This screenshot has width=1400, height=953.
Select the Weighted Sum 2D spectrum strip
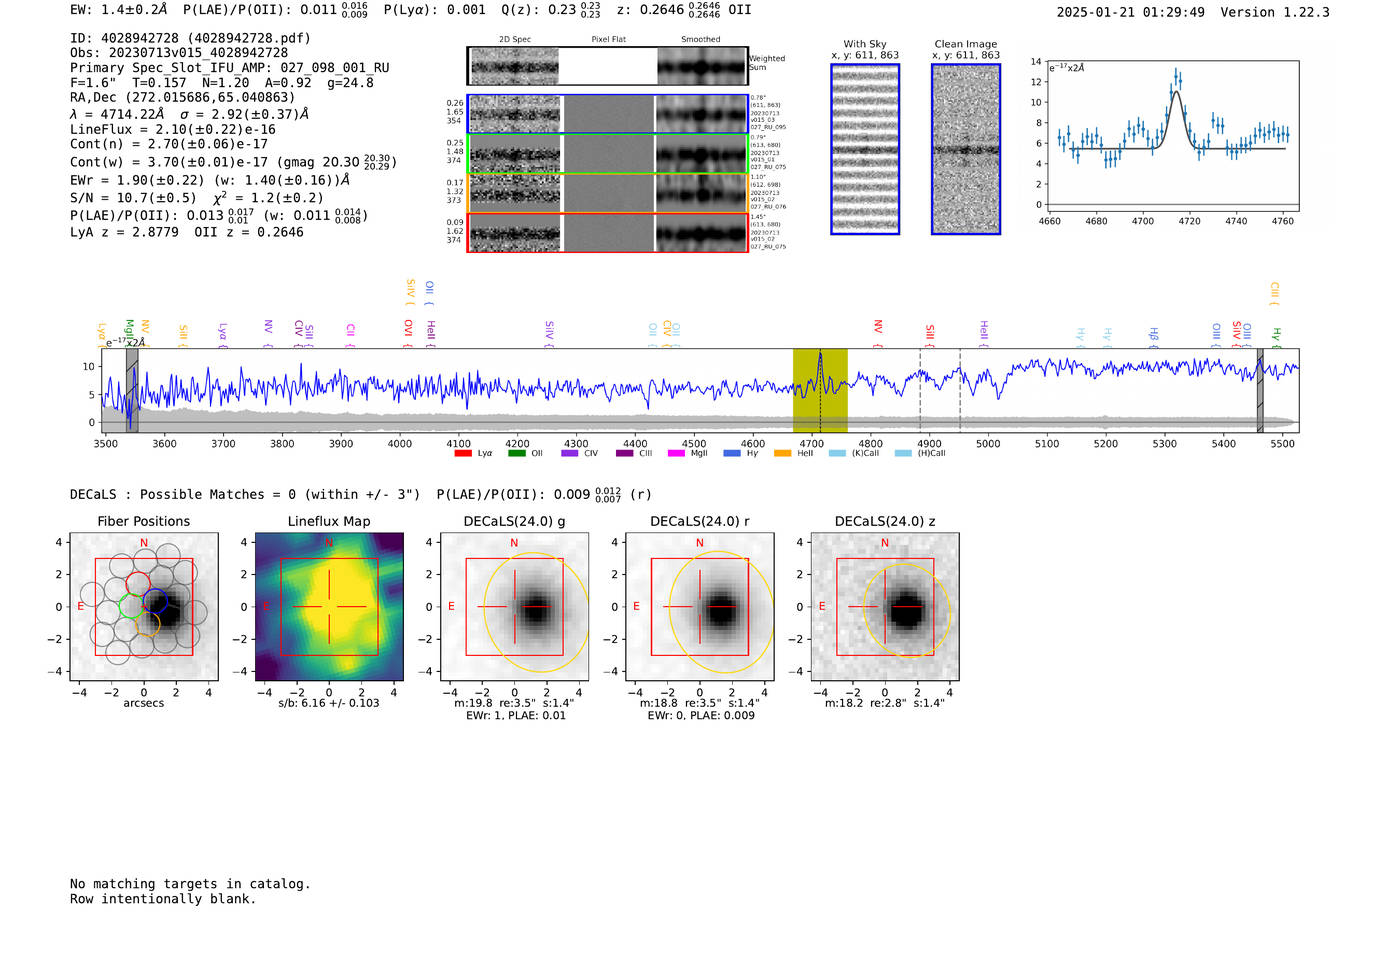point(608,66)
